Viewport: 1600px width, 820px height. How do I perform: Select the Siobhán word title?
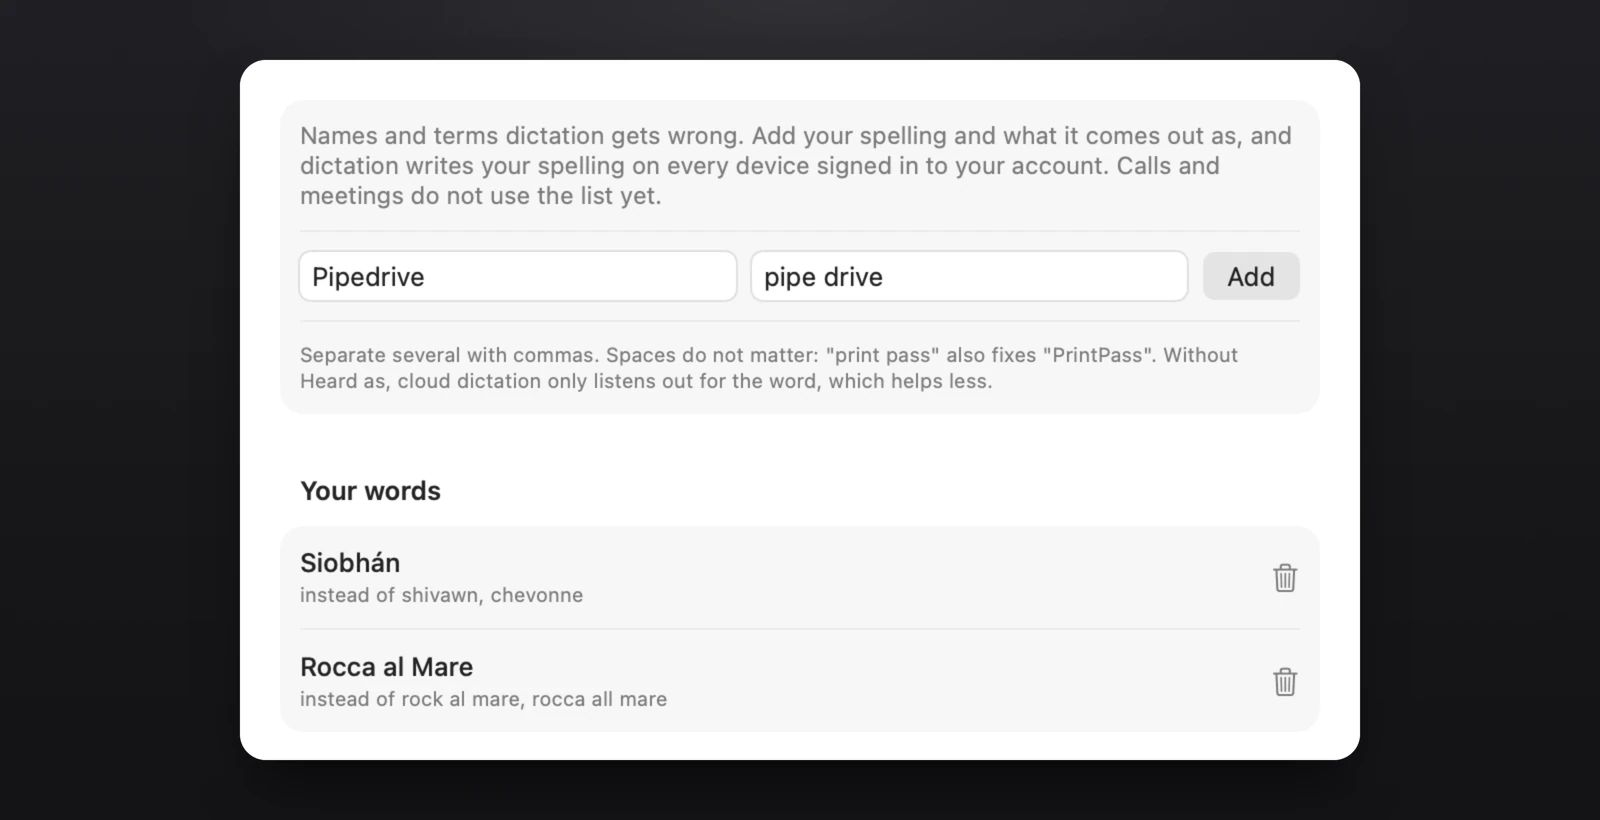[x=350, y=563]
